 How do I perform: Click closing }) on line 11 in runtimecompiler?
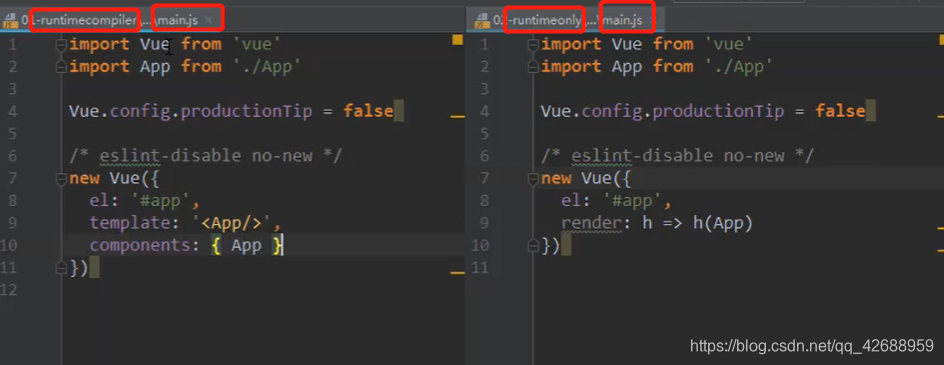[x=79, y=268]
